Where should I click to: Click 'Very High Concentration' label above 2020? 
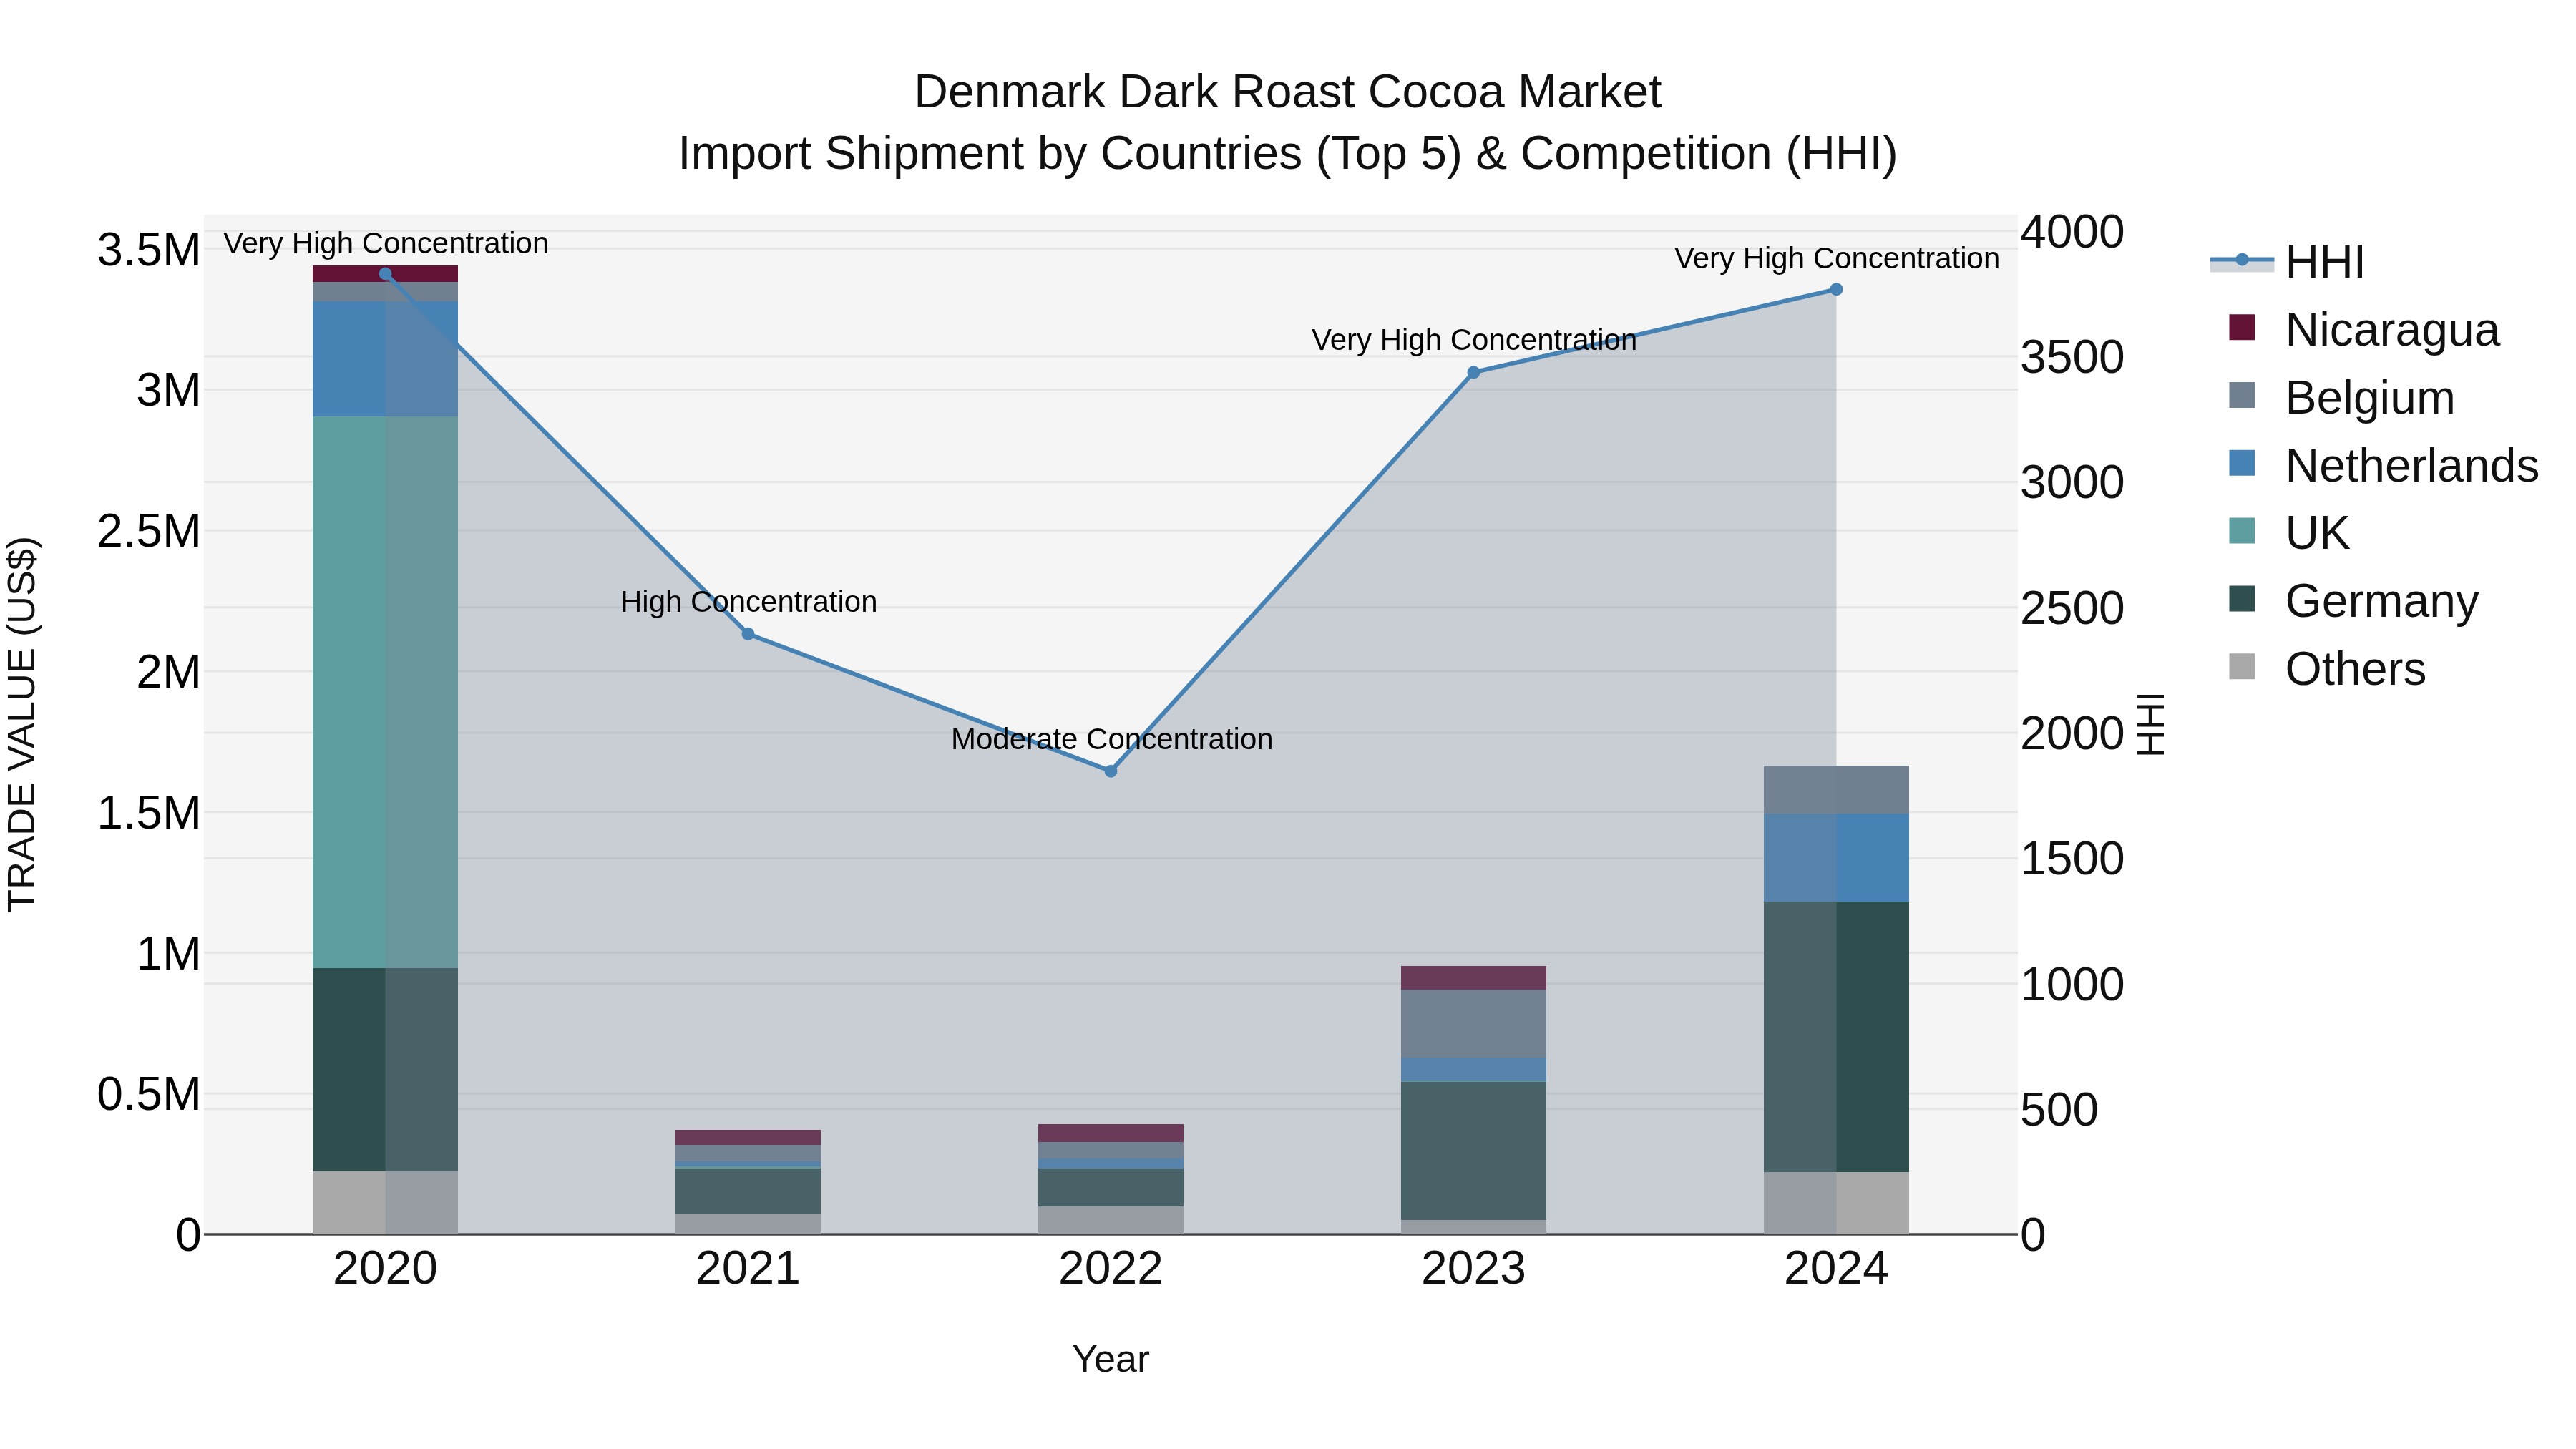tap(385, 243)
